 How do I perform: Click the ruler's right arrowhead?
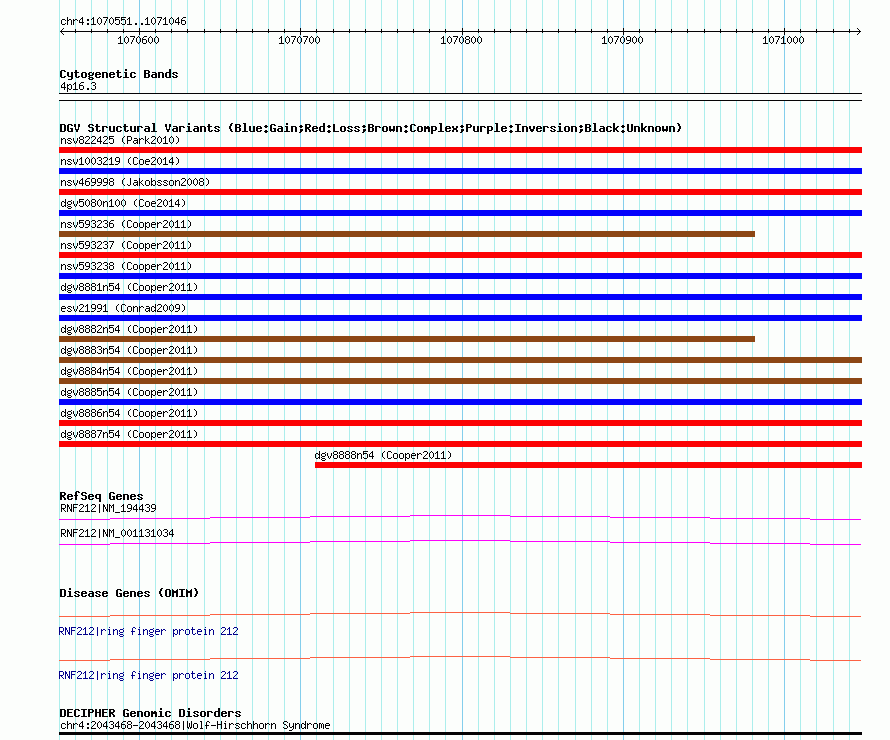click(859, 32)
